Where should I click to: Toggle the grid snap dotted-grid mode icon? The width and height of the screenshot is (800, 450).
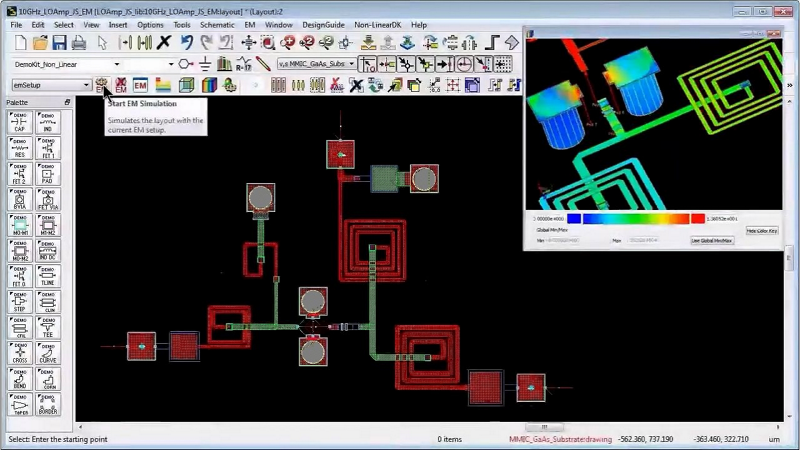[x=503, y=64]
